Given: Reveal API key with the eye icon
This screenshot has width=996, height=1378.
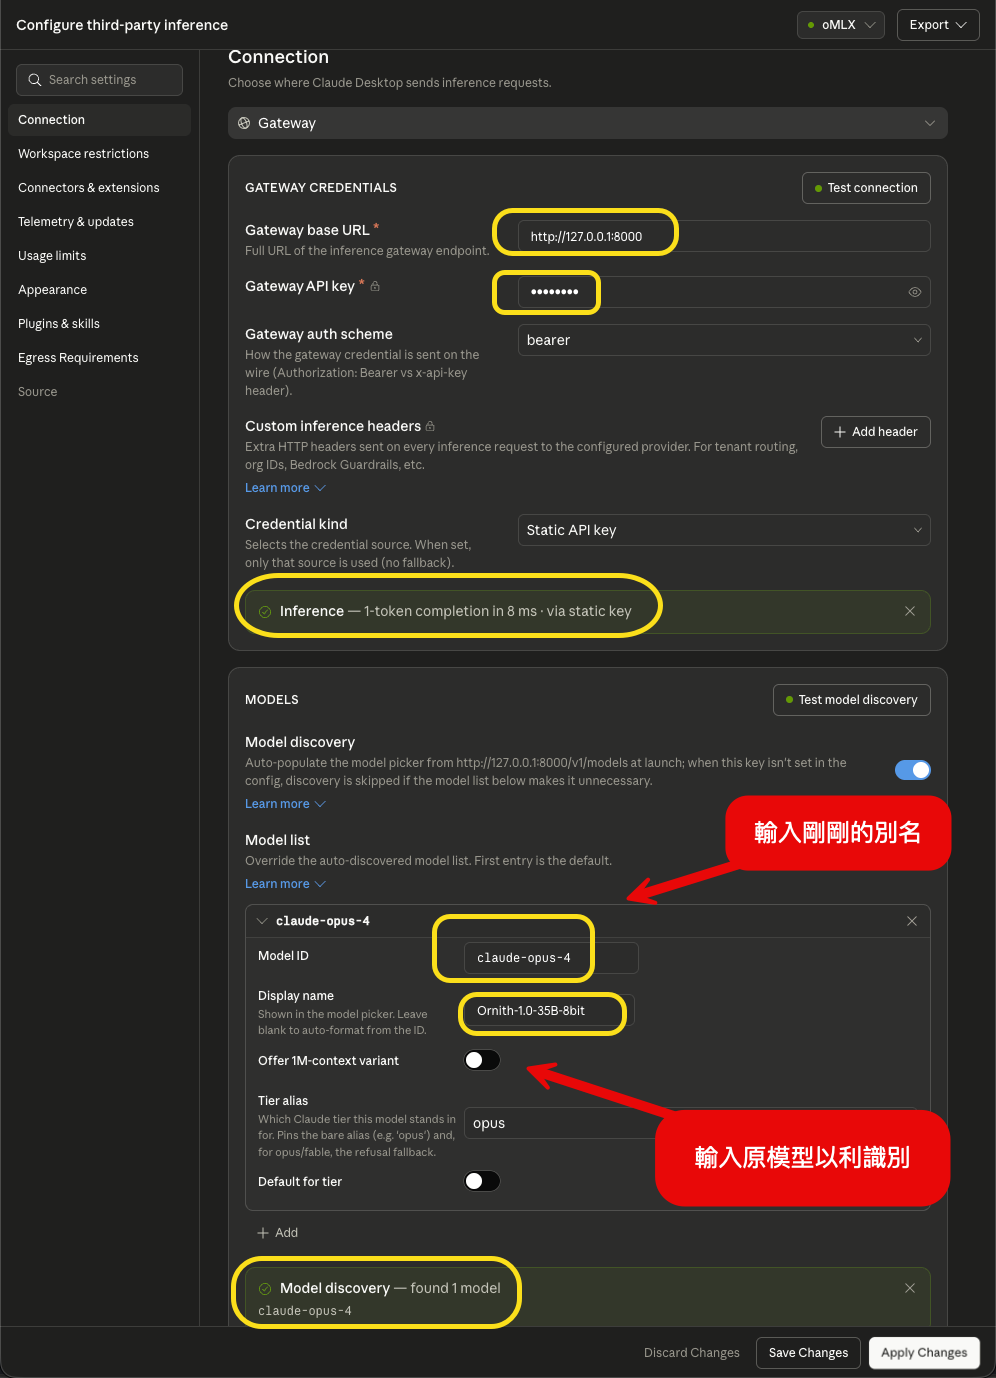Looking at the screenshot, I should click(x=914, y=292).
